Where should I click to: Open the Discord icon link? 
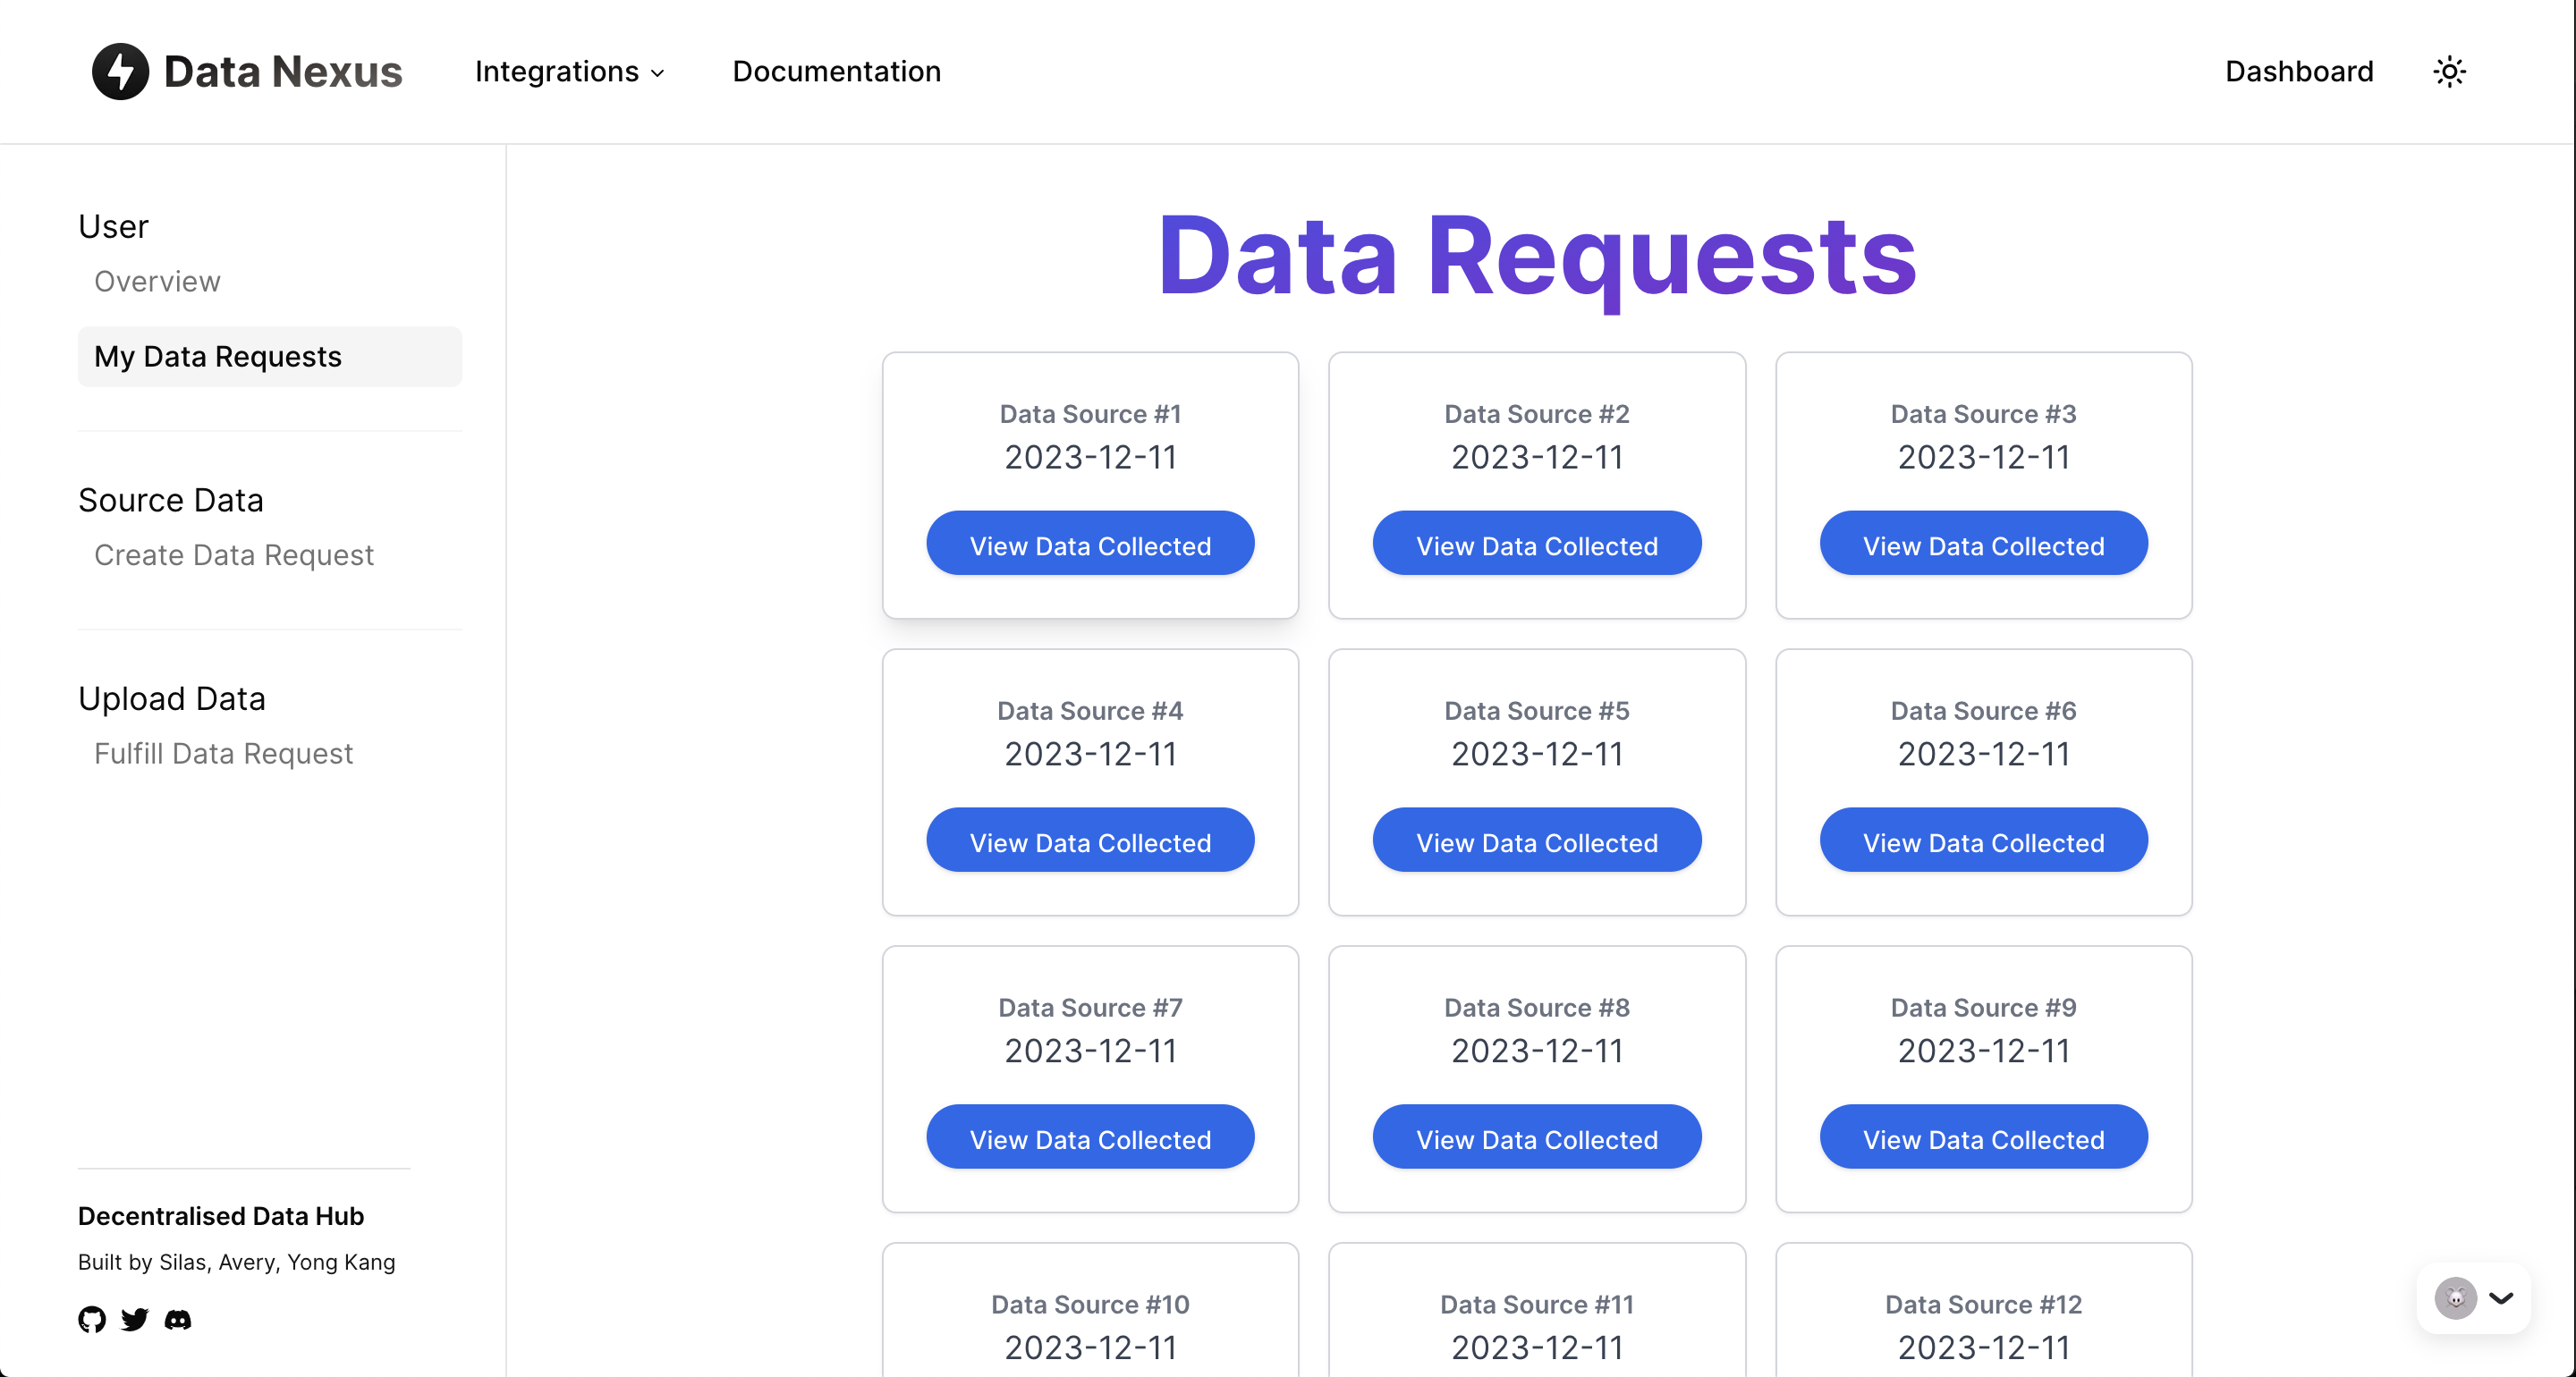(178, 1319)
